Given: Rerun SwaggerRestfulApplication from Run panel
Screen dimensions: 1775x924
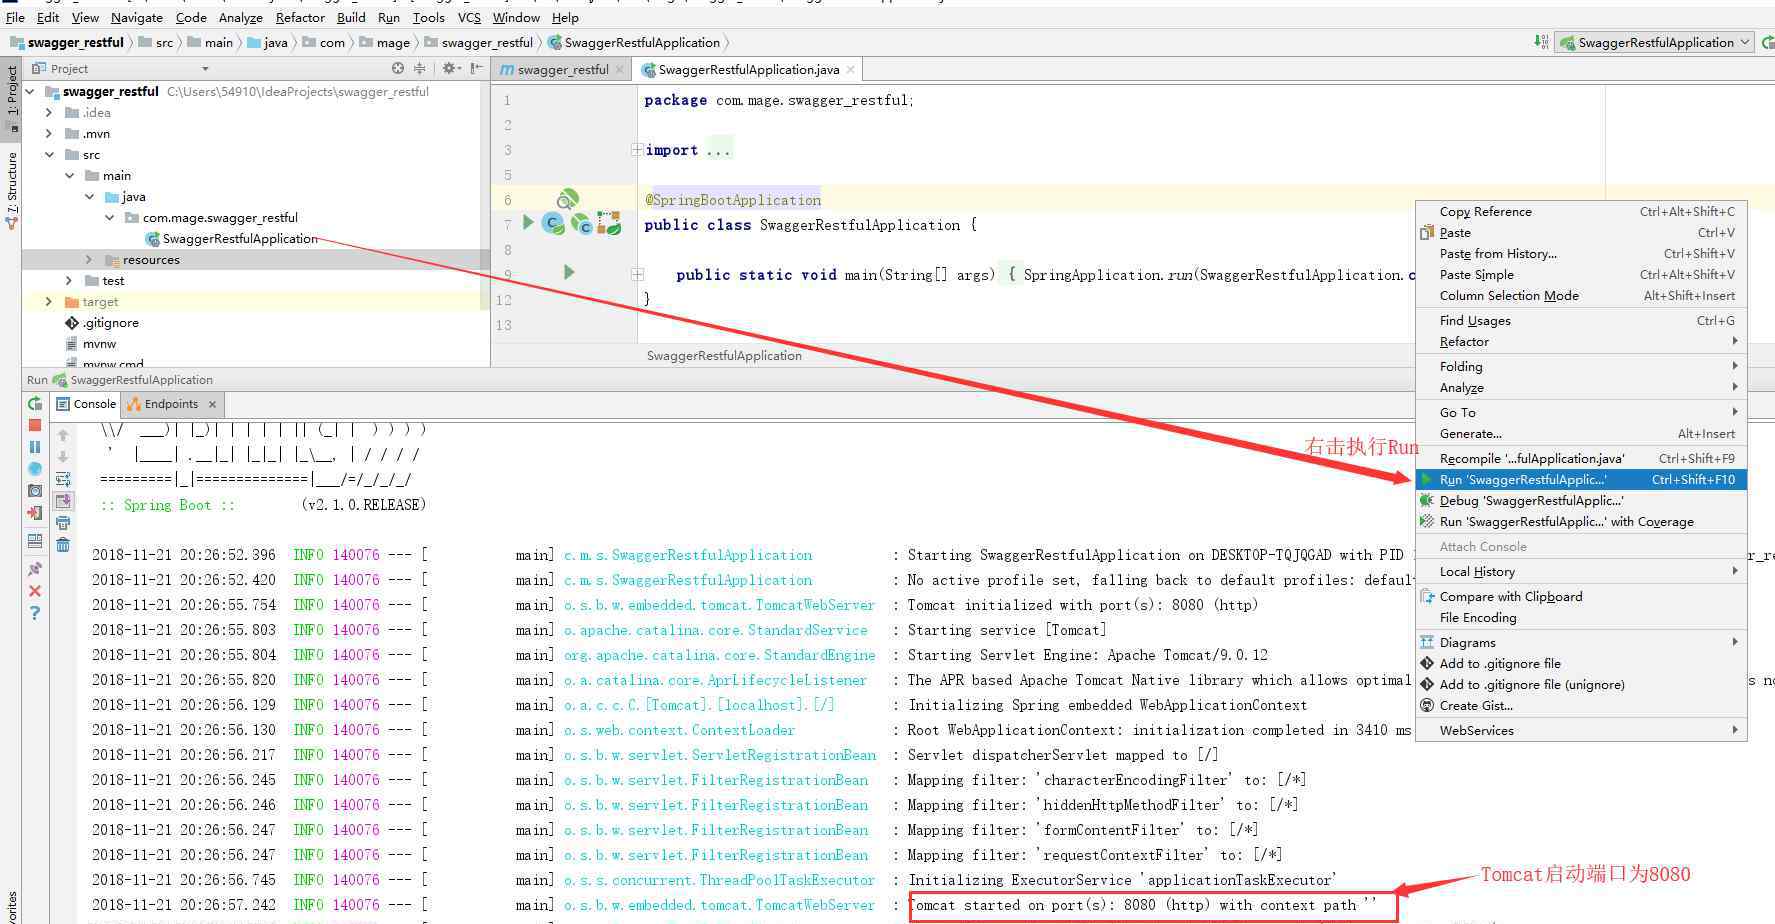Looking at the screenshot, I should 35,404.
